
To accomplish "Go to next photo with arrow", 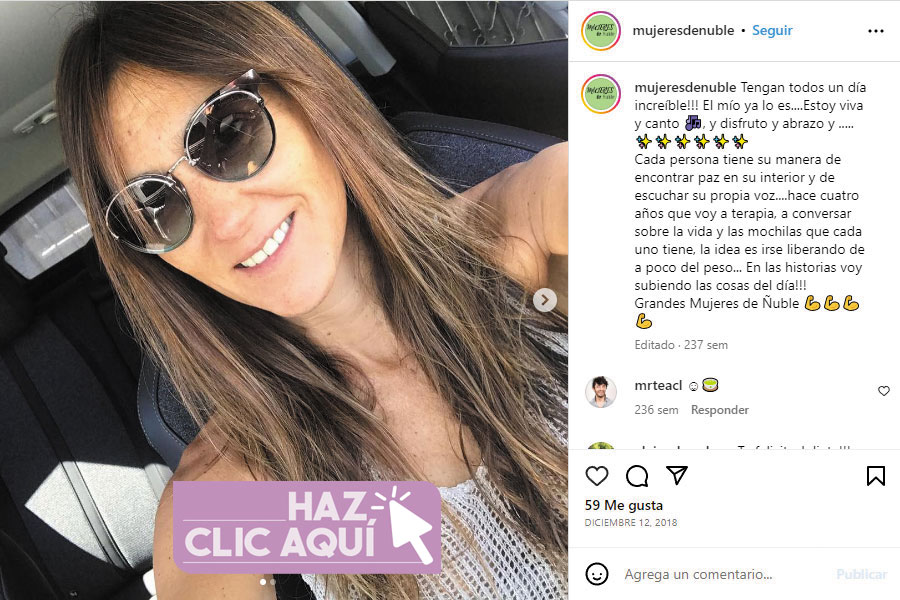I will (x=544, y=300).
